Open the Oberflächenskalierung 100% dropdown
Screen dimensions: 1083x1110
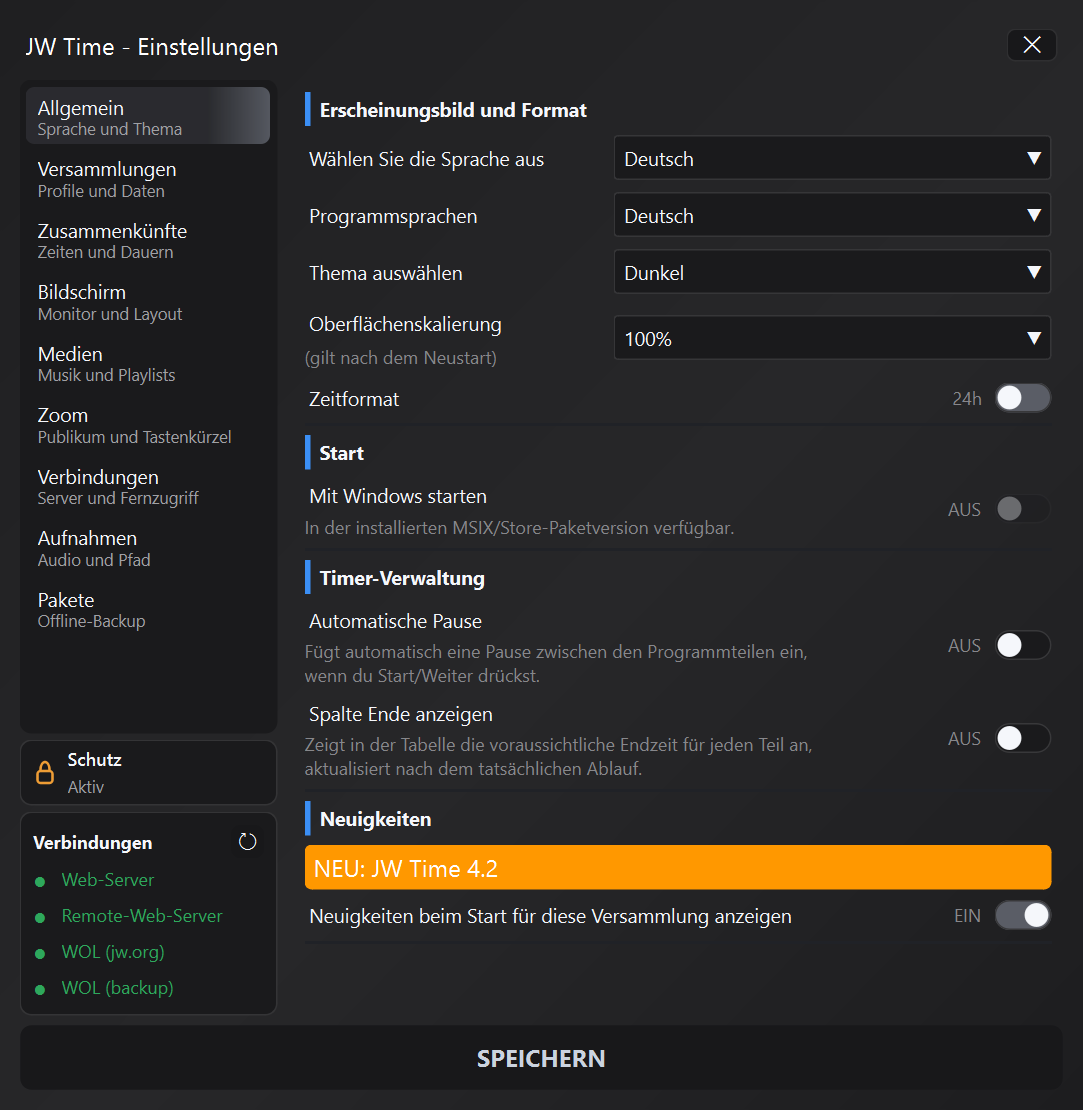click(832, 338)
